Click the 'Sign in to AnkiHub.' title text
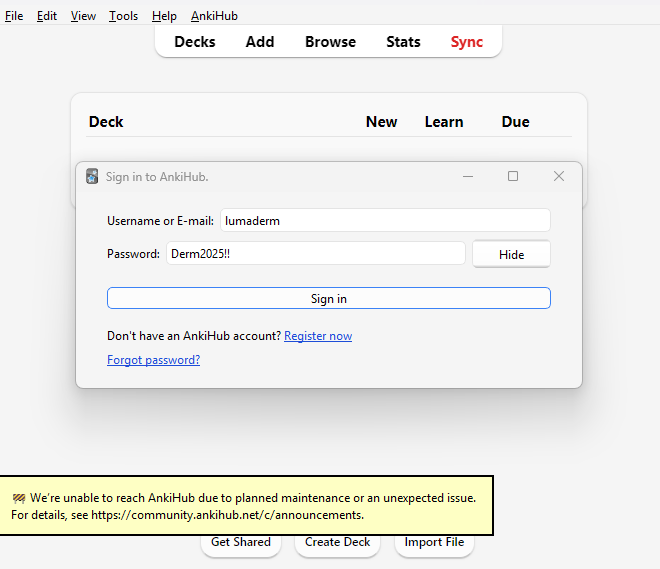This screenshot has width=660, height=569. tap(157, 177)
